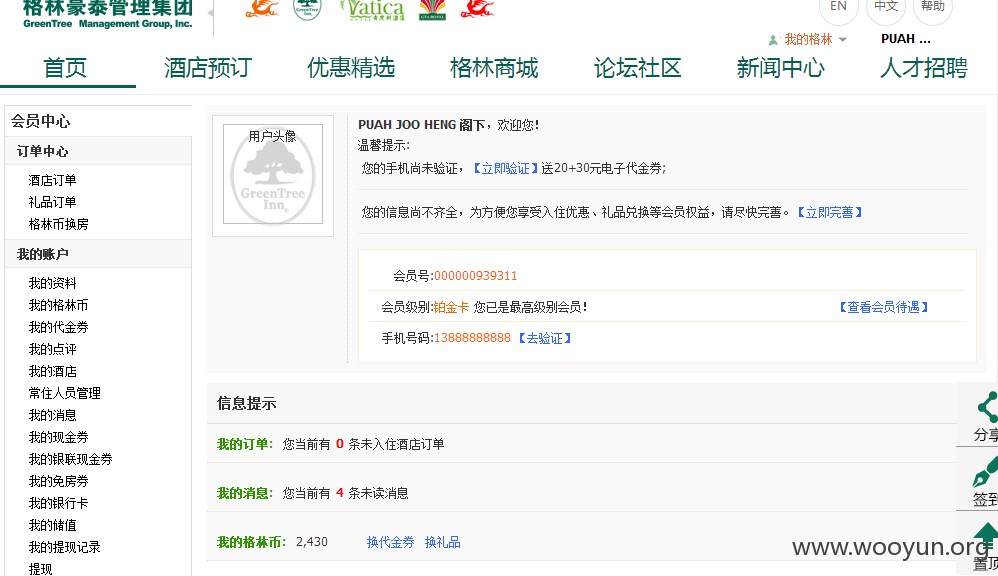Open 我的提现记录 in the sidebar
Image resolution: width=998 pixels, height=576 pixels.
[x=64, y=547]
